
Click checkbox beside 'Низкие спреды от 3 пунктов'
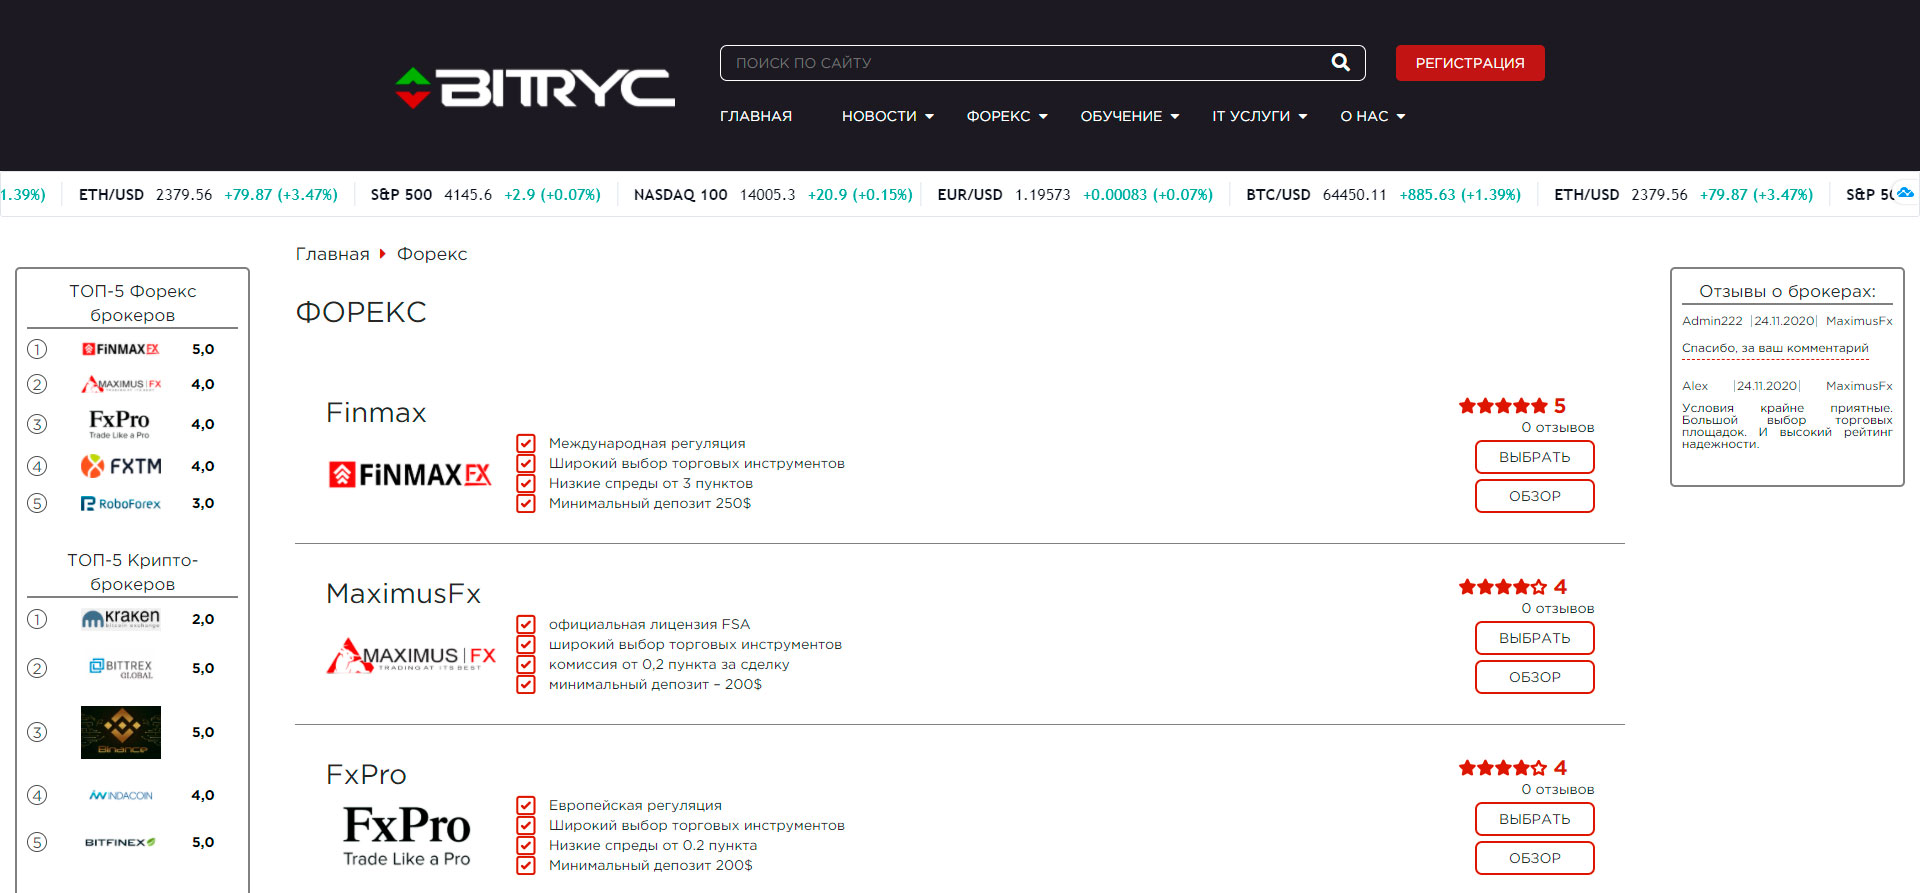tap(526, 483)
